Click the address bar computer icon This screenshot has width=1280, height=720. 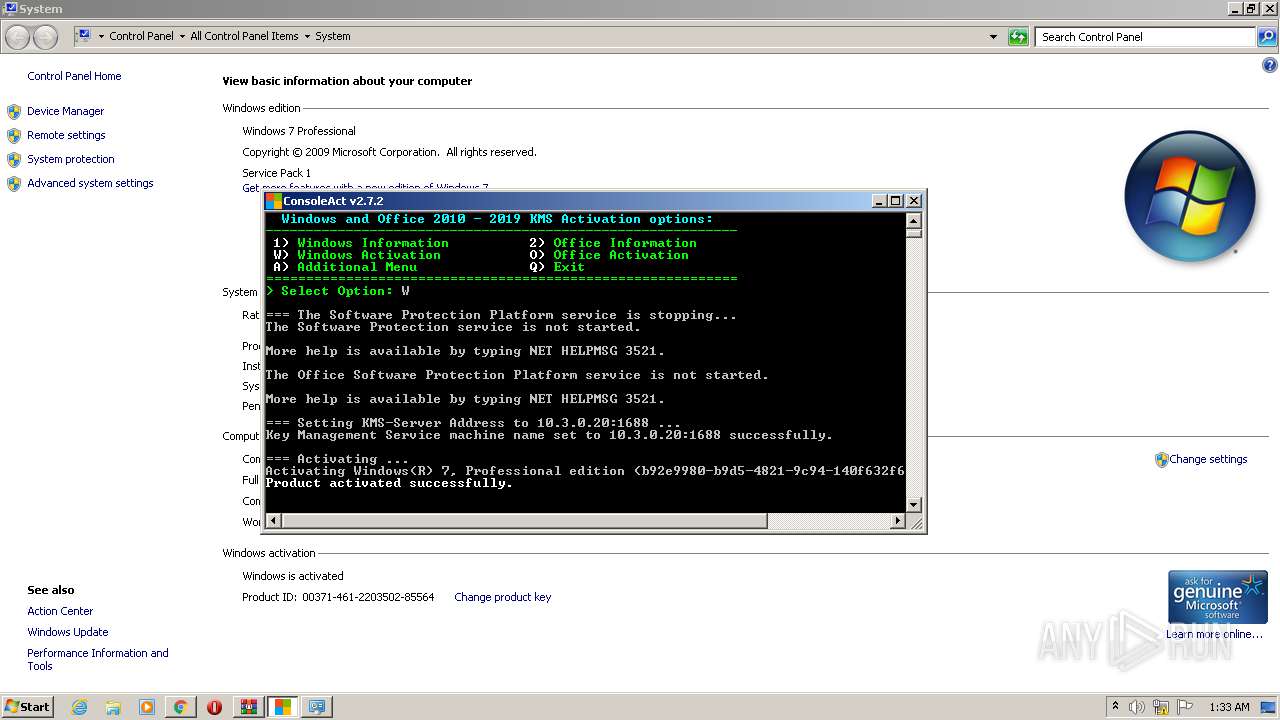(x=83, y=36)
